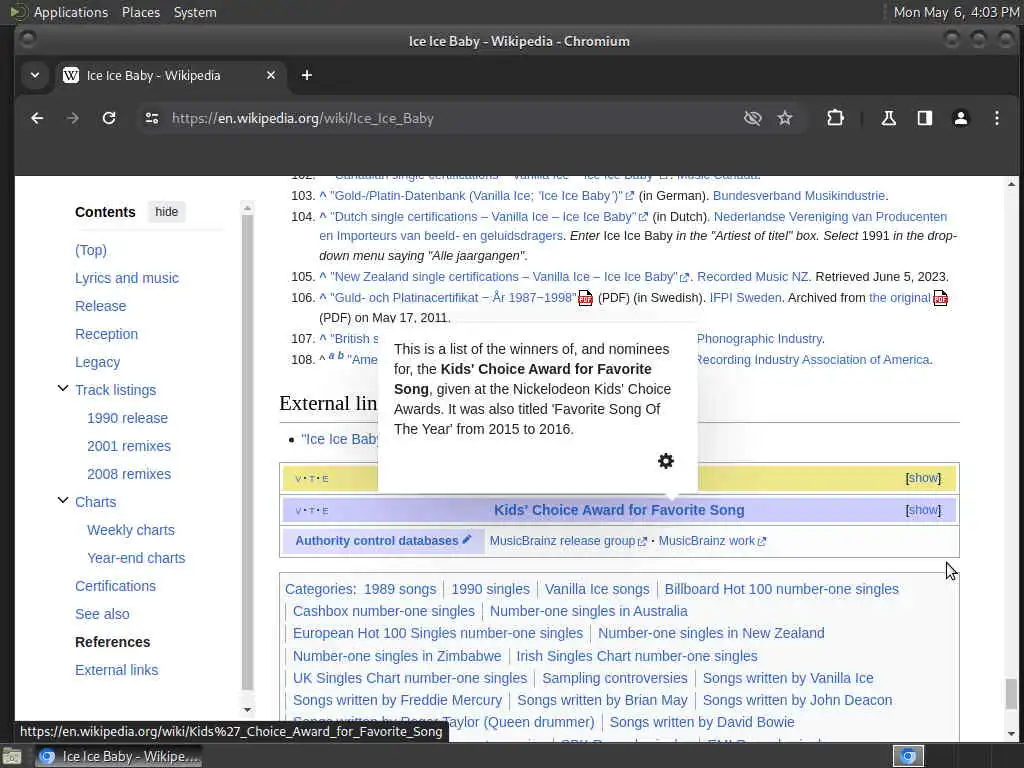Click the crossed-out eye tracking icon
This screenshot has height=768, width=1024.
752,118
